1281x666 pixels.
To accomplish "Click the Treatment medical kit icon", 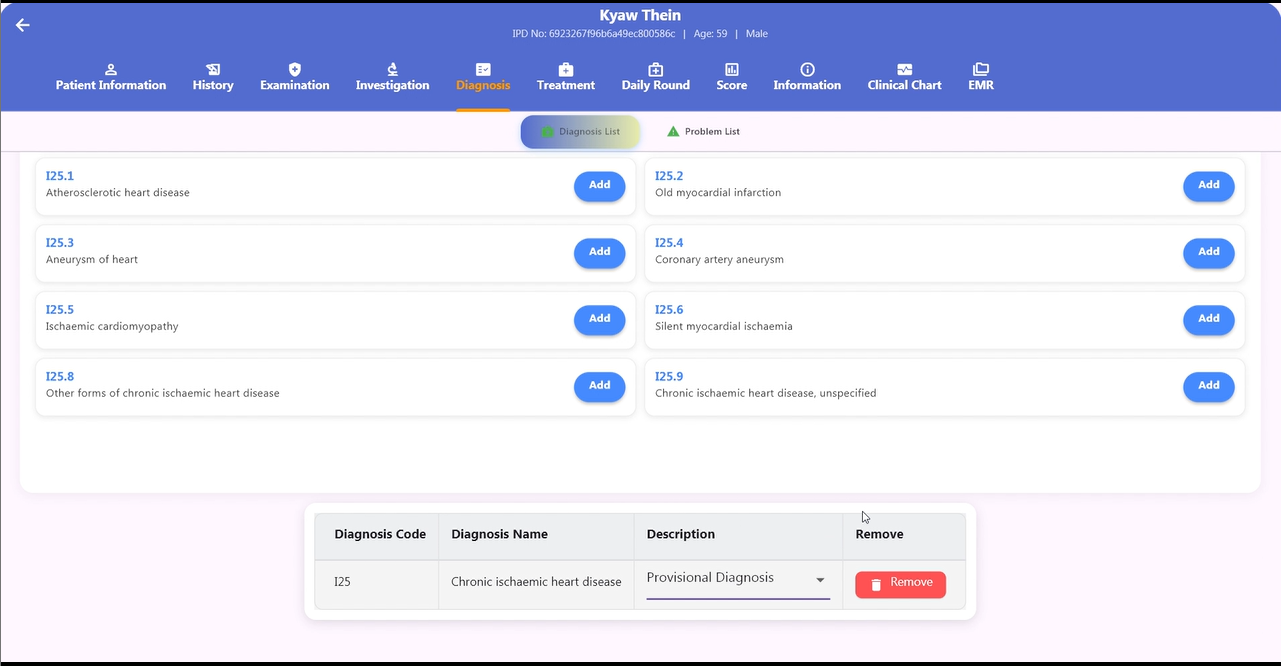I will coord(565,69).
